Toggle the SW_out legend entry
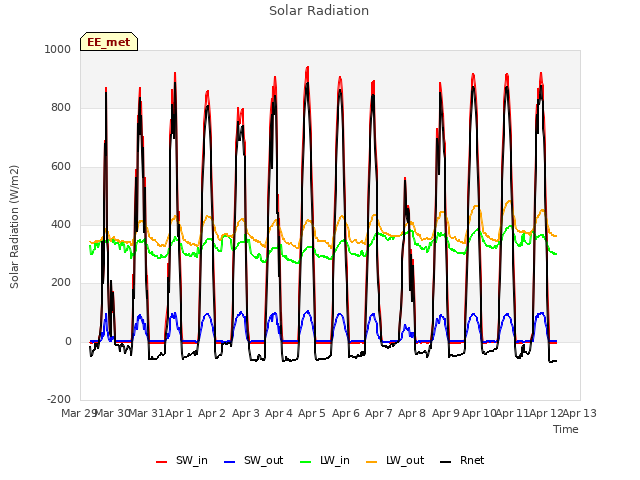Viewport: 640px width, 480px height. [254, 461]
